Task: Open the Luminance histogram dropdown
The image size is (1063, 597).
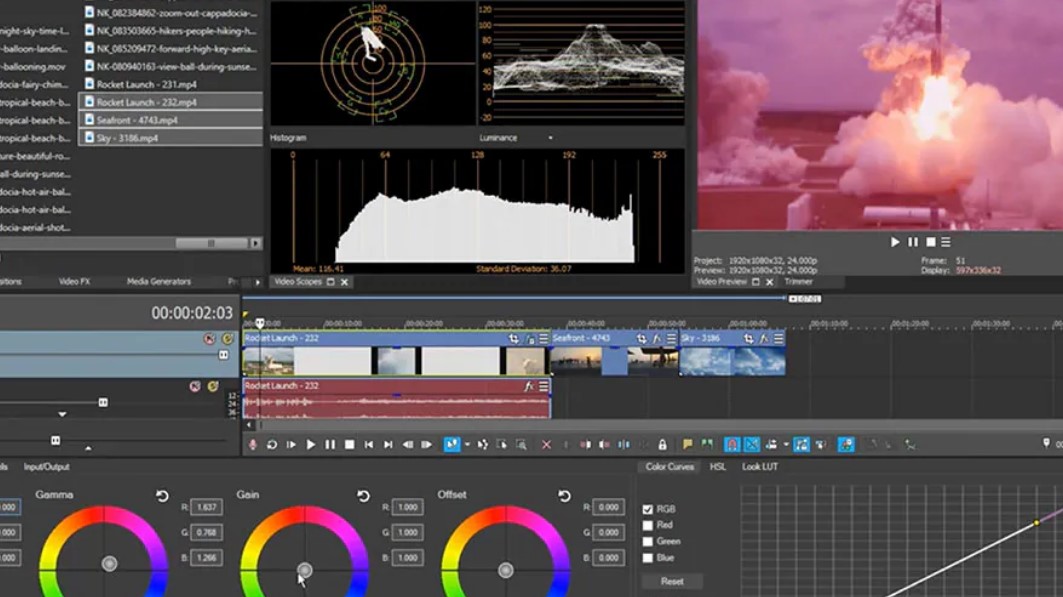Action: pyautogui.click(x=550, y=138)
